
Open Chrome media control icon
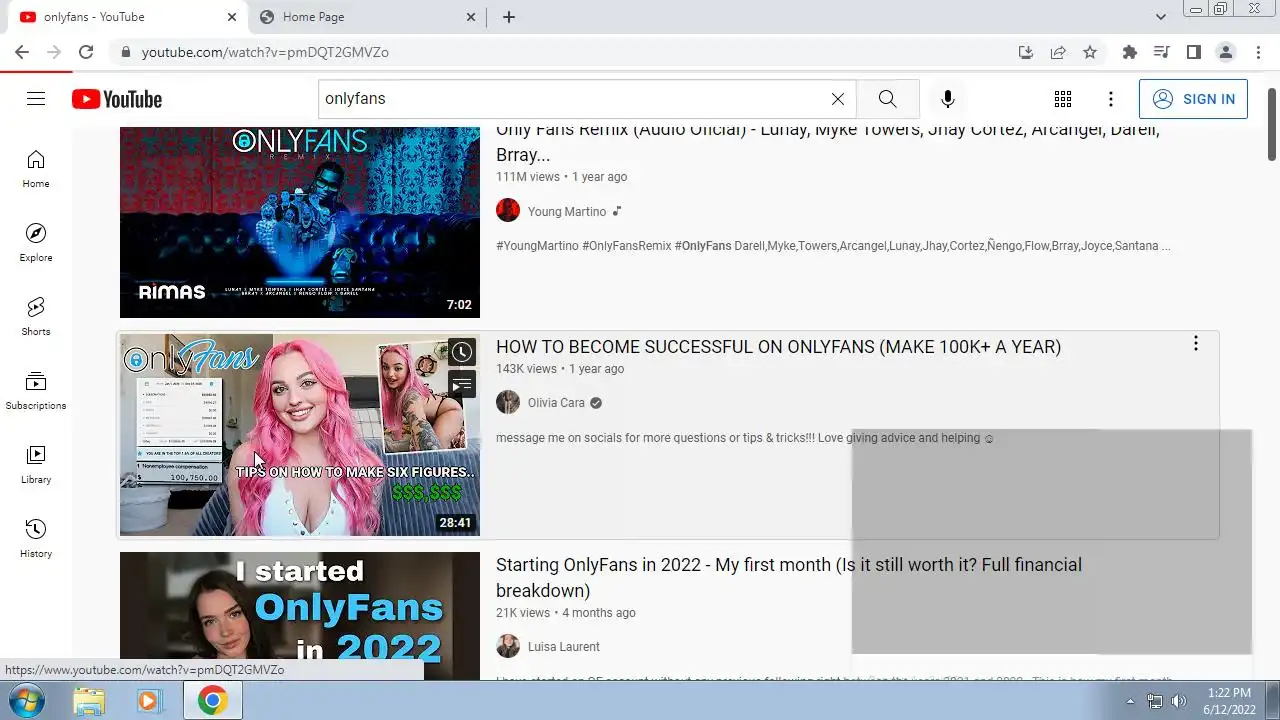pos(1162,52)
